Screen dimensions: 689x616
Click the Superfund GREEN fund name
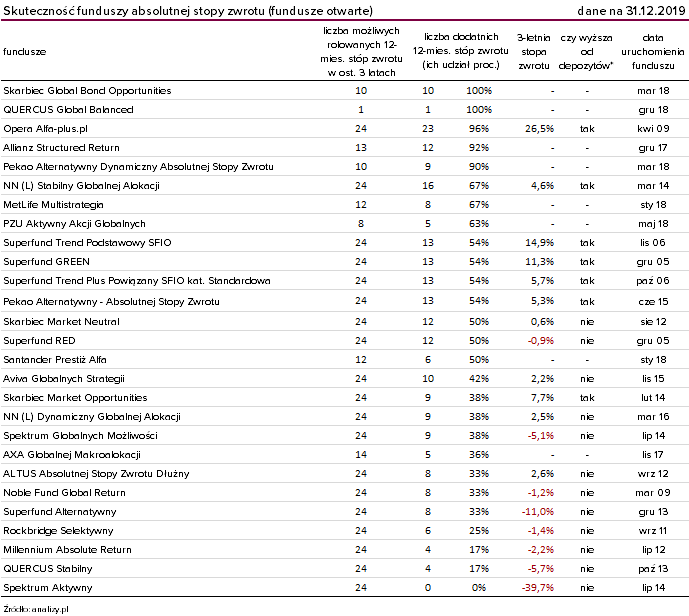46,262
